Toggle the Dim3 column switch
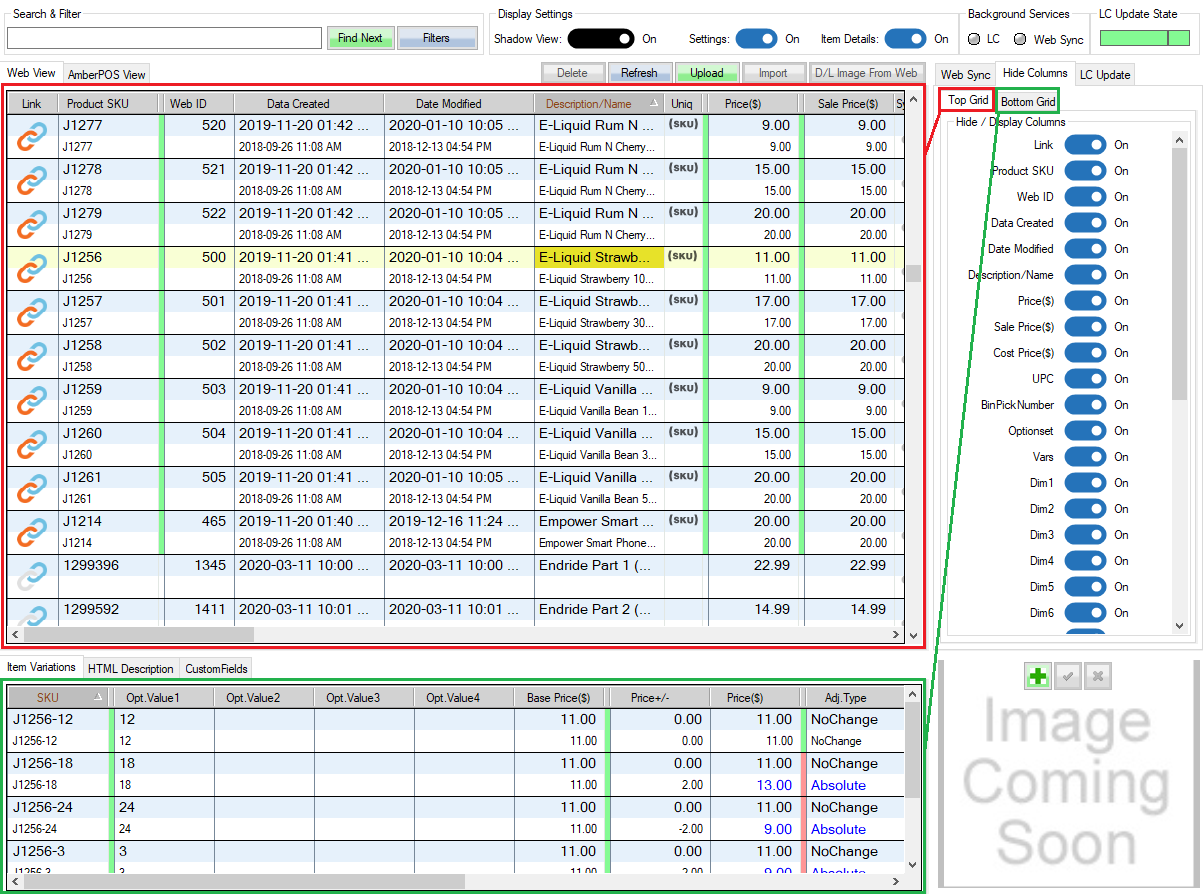The image size is (1203, 894). pyautogui.click(x=1085, y=535)
